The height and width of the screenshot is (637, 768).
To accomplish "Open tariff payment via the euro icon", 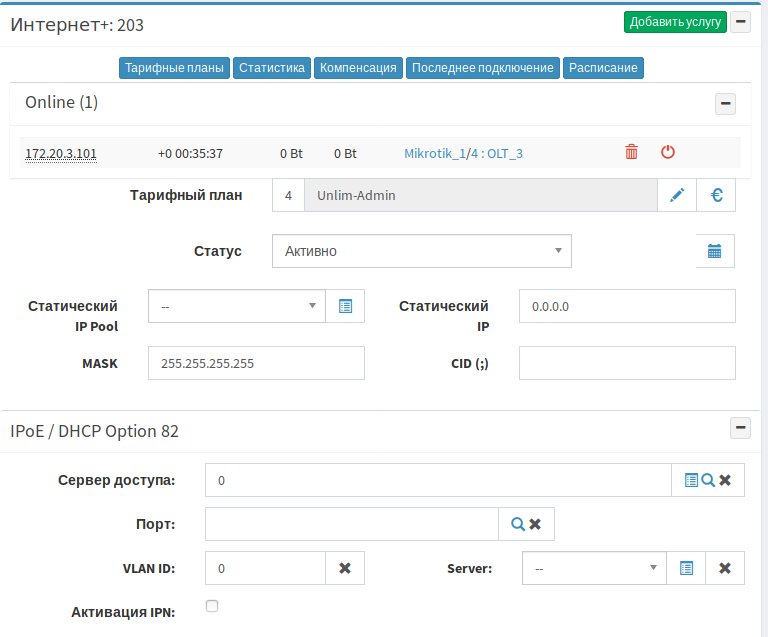I will pyautogui.click(x=716, y=195).
